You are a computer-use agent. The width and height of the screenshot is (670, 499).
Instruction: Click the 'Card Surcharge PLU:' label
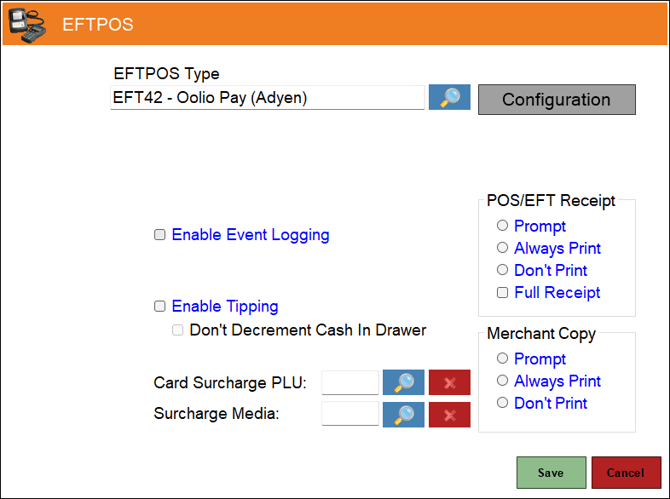point(230,383)
